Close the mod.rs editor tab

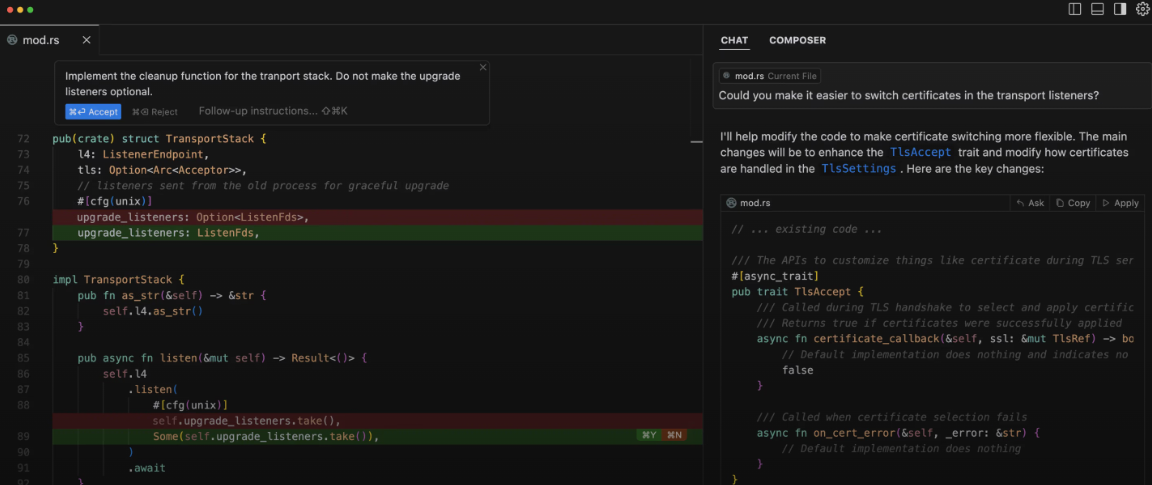point(87,40)
